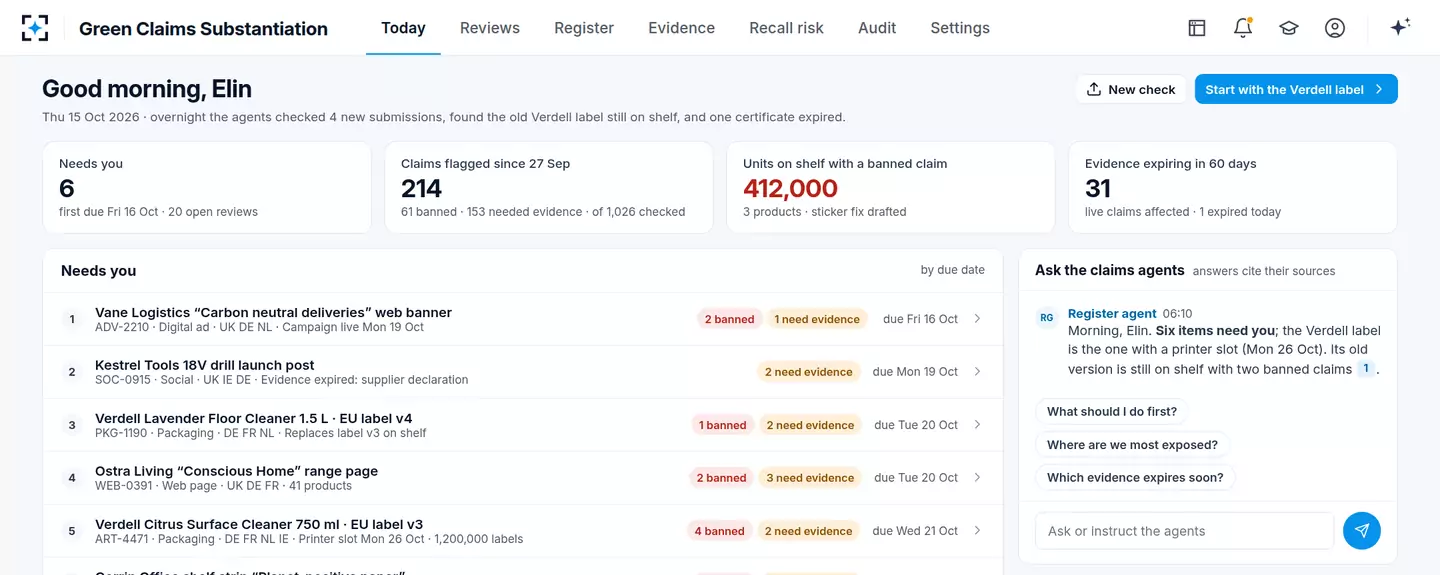Send the message with the paper plane icon
The width and height of the screenshot is (1440, 575).
pos(1362,531)
